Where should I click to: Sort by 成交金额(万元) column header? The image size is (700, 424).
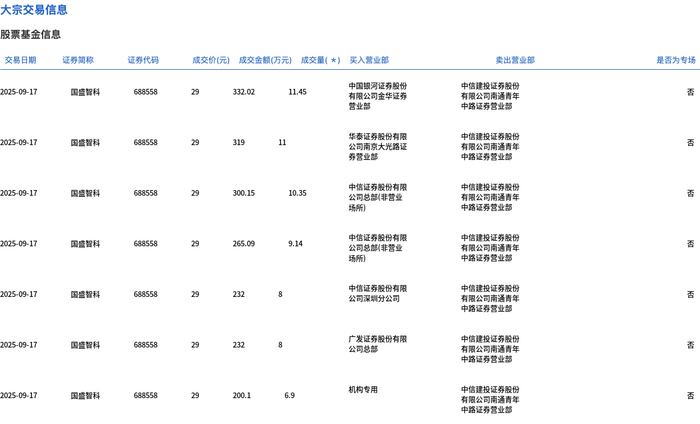tap(265, 60)
